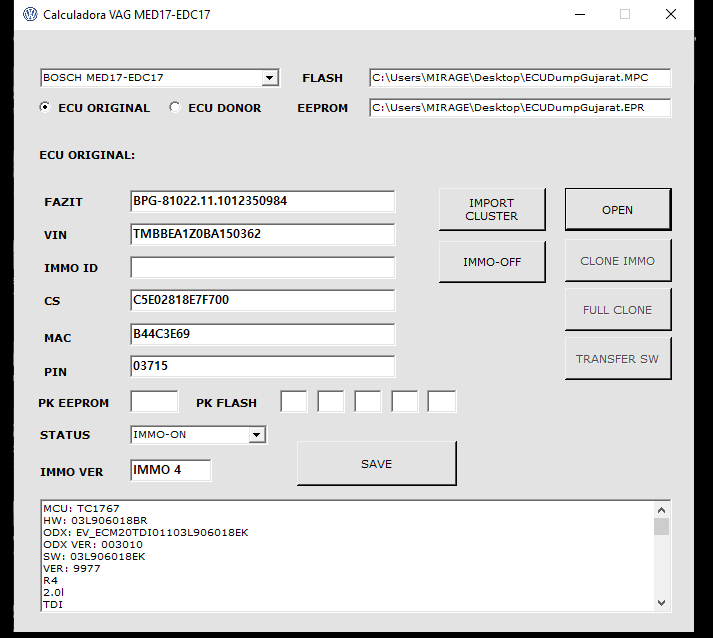The image size is (713, 638).
Task: Click the PIN field showing 03715
Action: tap(262, 367)
